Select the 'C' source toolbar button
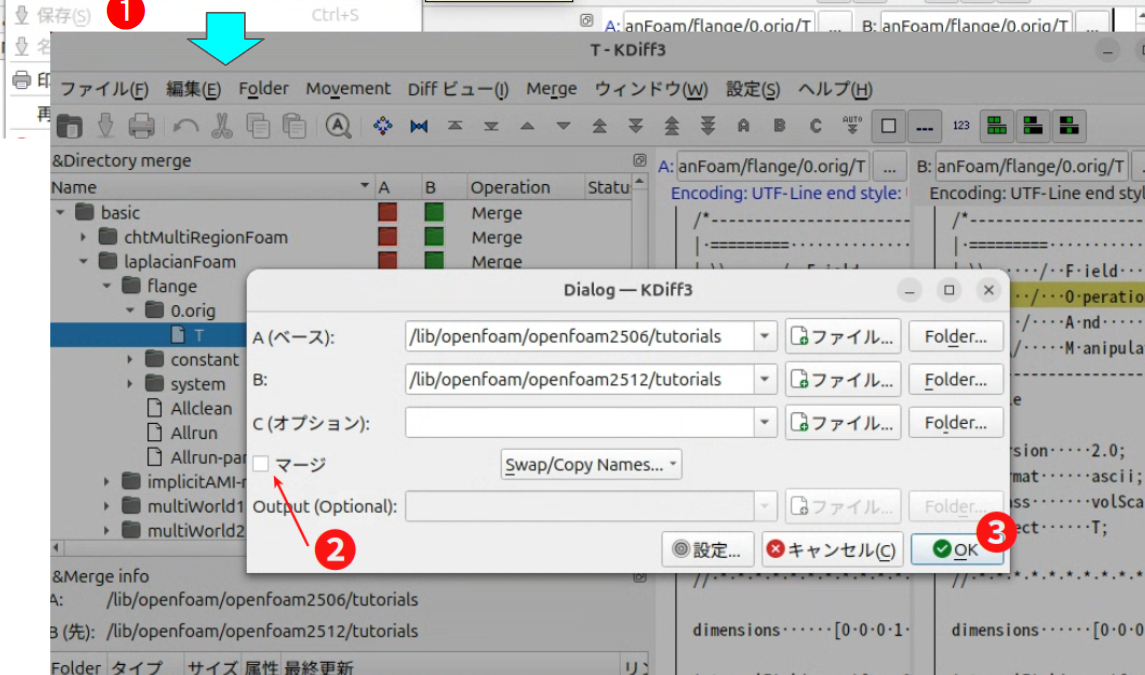Image resolution: width=1145 pixels, height=675 pixels. point(815,126)
